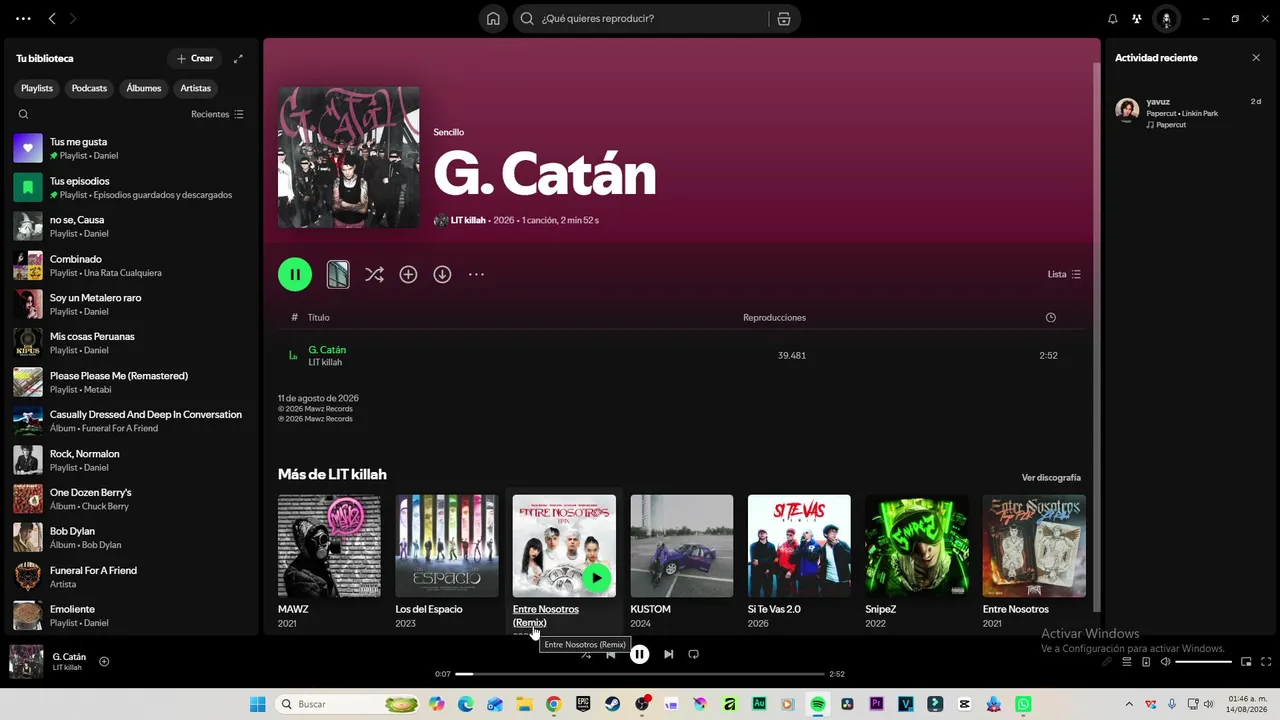Viewport: 1280px width, 720px height.
Task: Open Friend Activity icon in top bar
Action: (x=1137, y=19)
